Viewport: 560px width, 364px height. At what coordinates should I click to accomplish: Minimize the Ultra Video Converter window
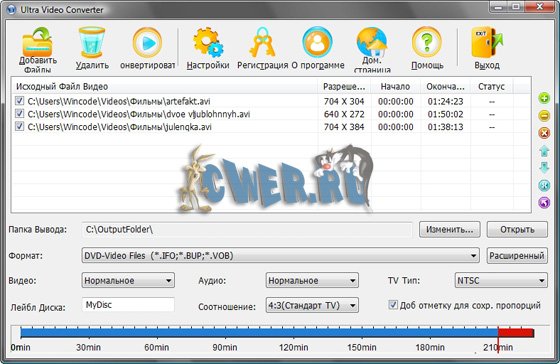(499, 7)
